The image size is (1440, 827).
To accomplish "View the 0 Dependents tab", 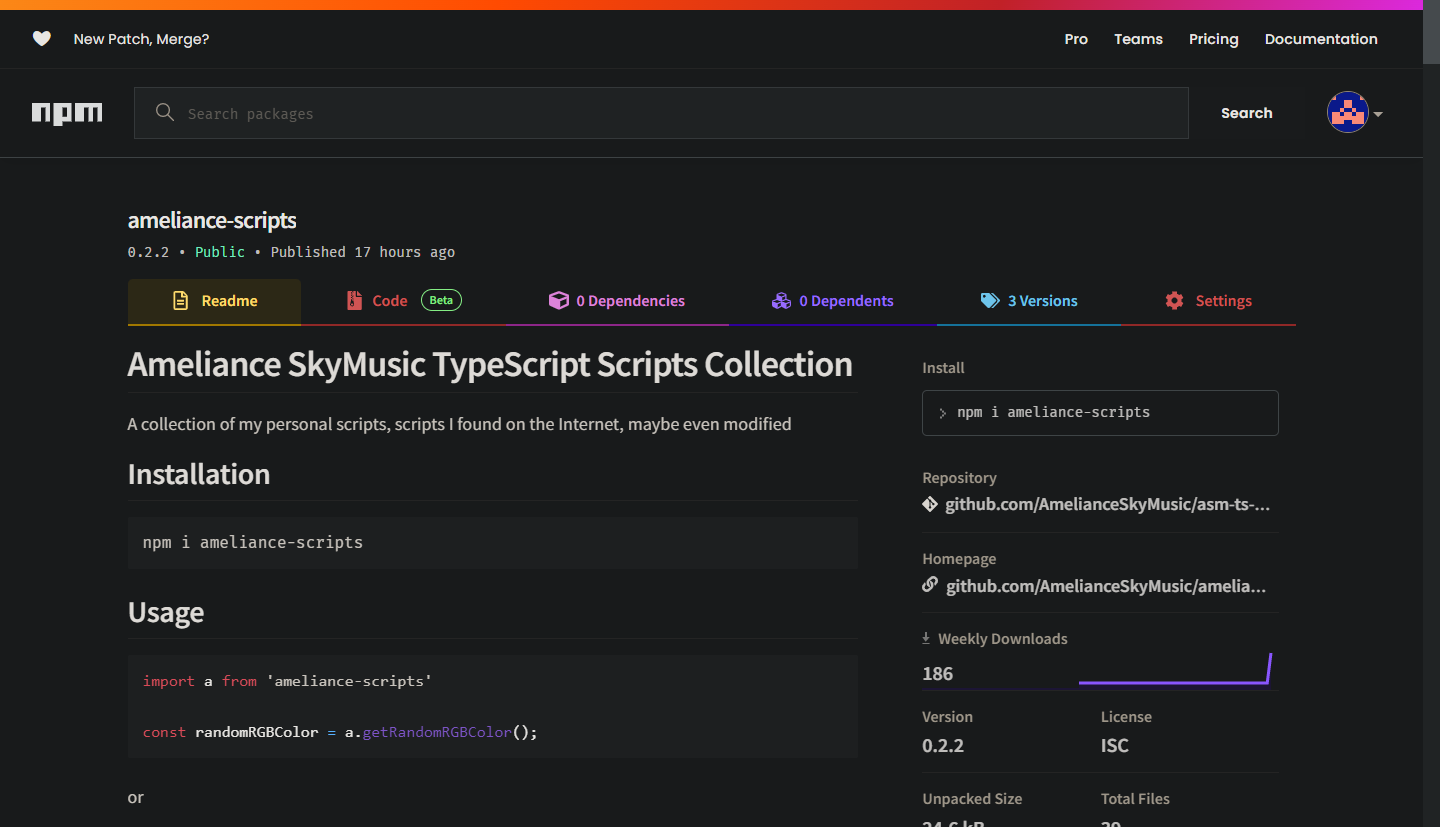I will coord(833,301).
